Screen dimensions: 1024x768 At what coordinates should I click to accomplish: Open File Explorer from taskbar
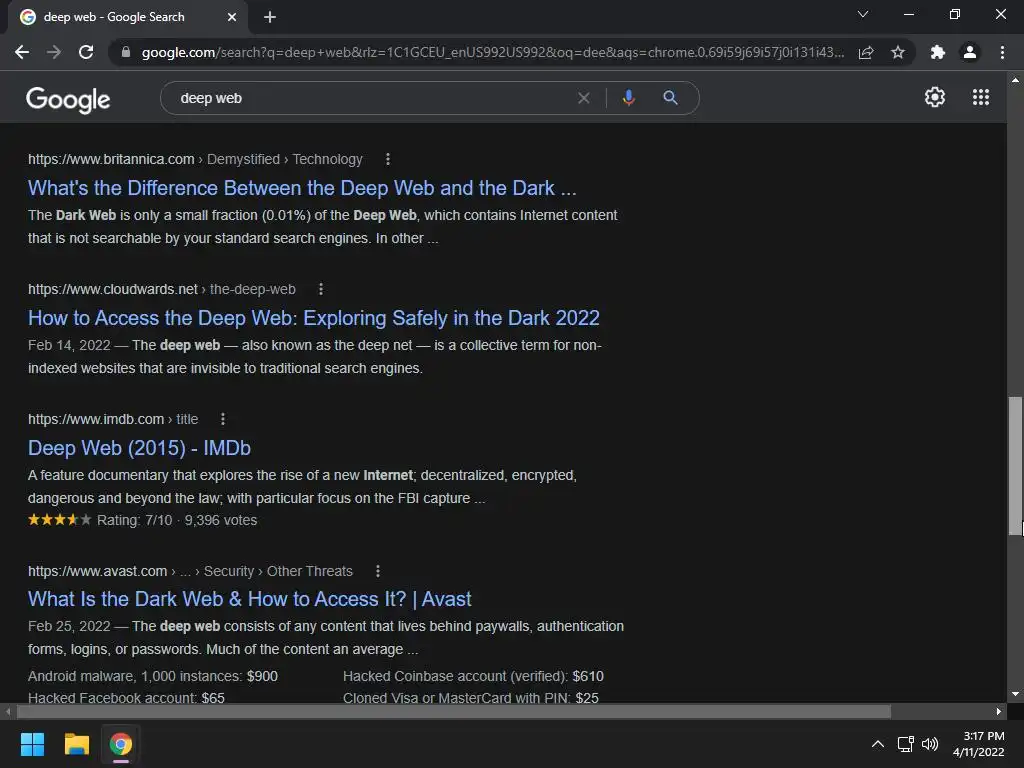coord(76,744)
